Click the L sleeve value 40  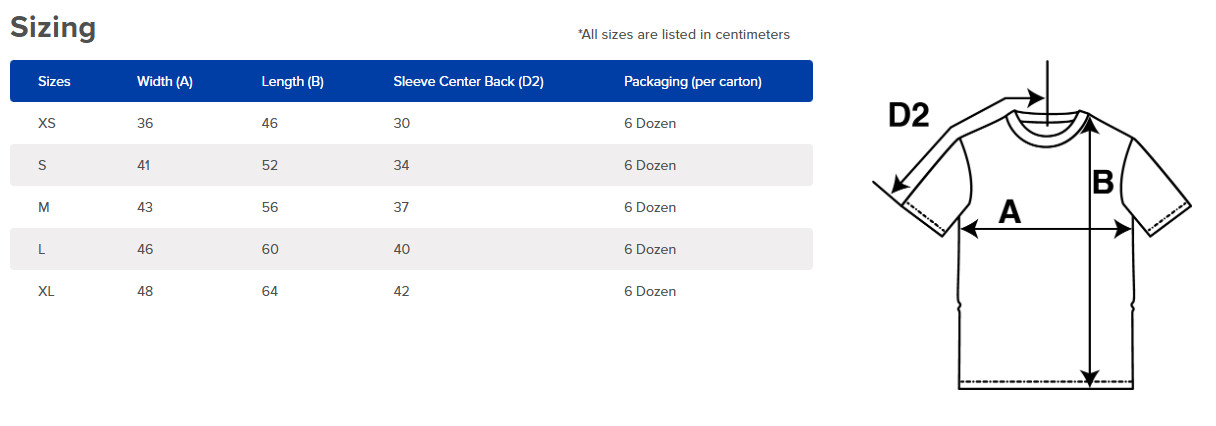click(402, 250)
